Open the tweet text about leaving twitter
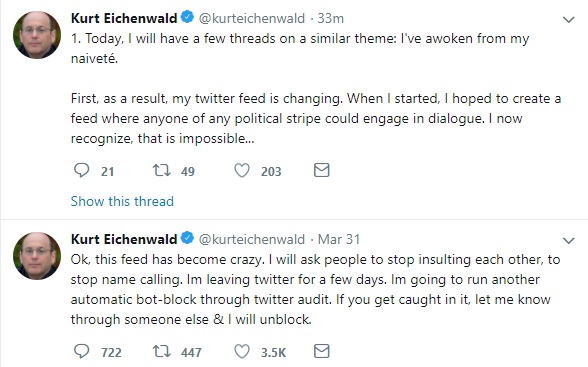This screenshot has height=367, width=588. click(x=315, y=289)
